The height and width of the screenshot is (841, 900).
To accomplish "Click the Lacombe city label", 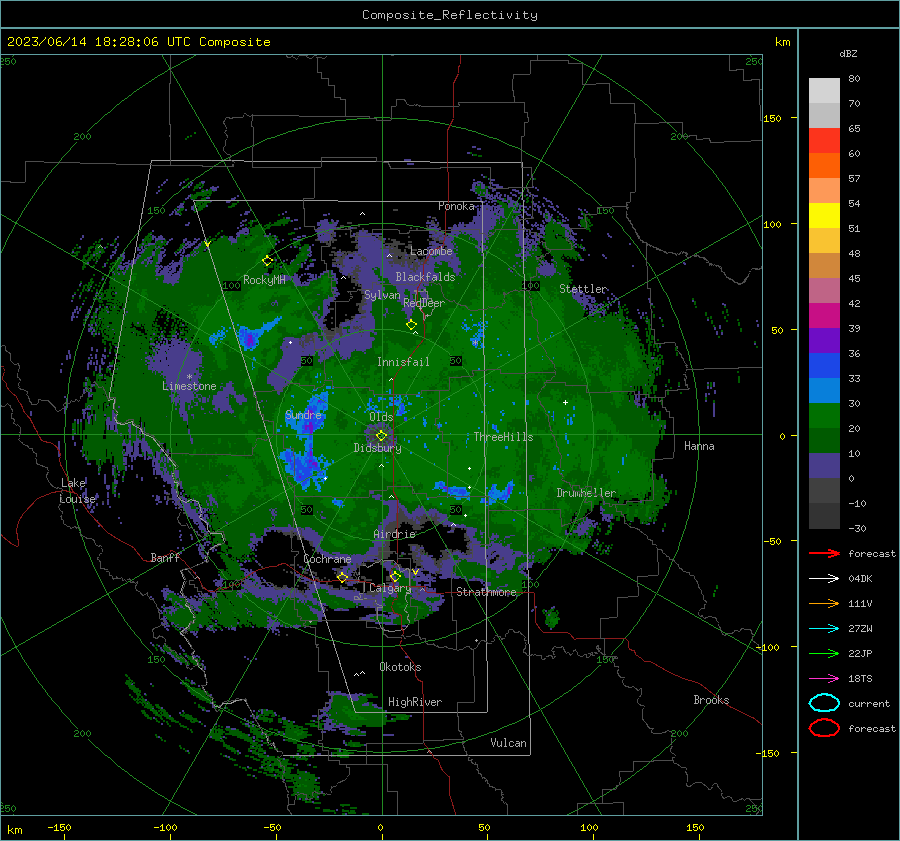I will point(431,251).
